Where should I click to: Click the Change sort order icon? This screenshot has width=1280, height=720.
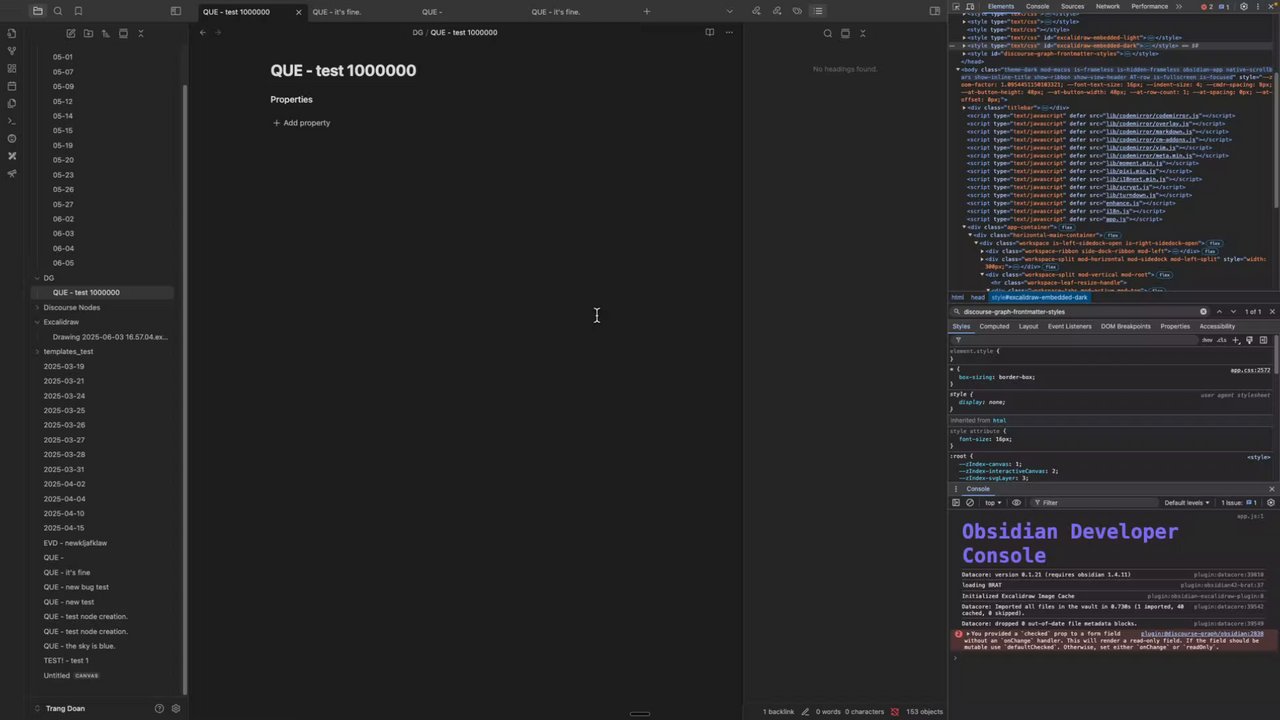[106, 33]
